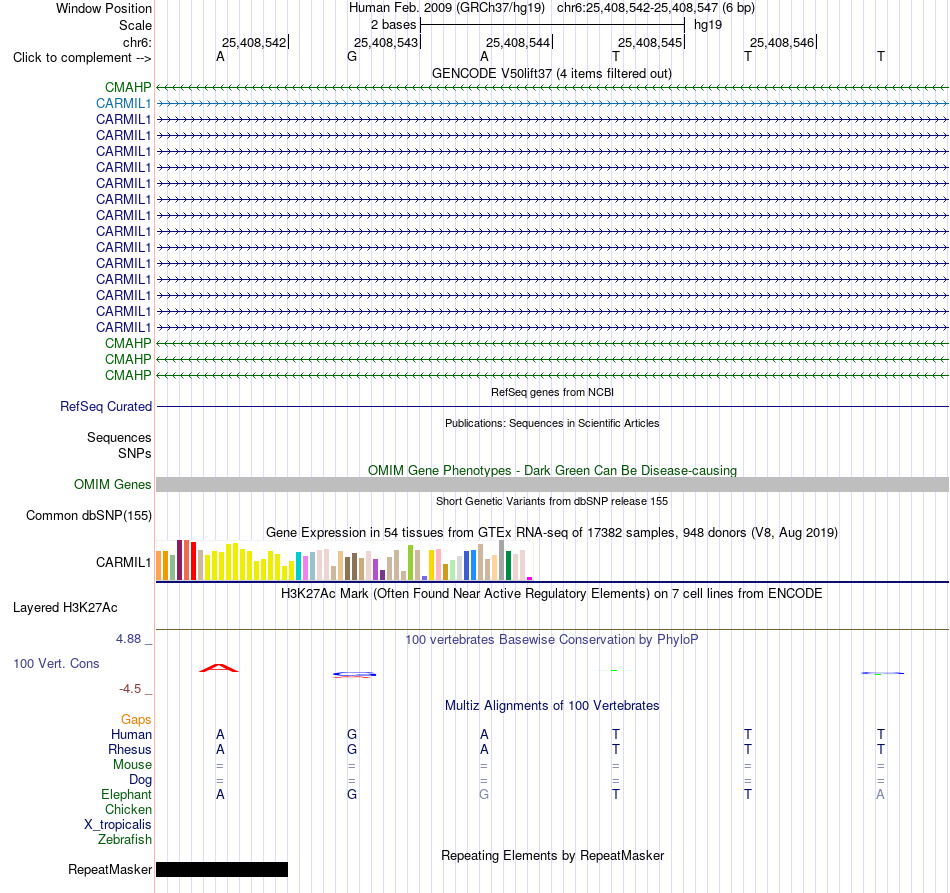The width and height of the screenshot is (950, 893).
Task: Click base G in the Rhesus alignment row
Action: click(352, 749)
